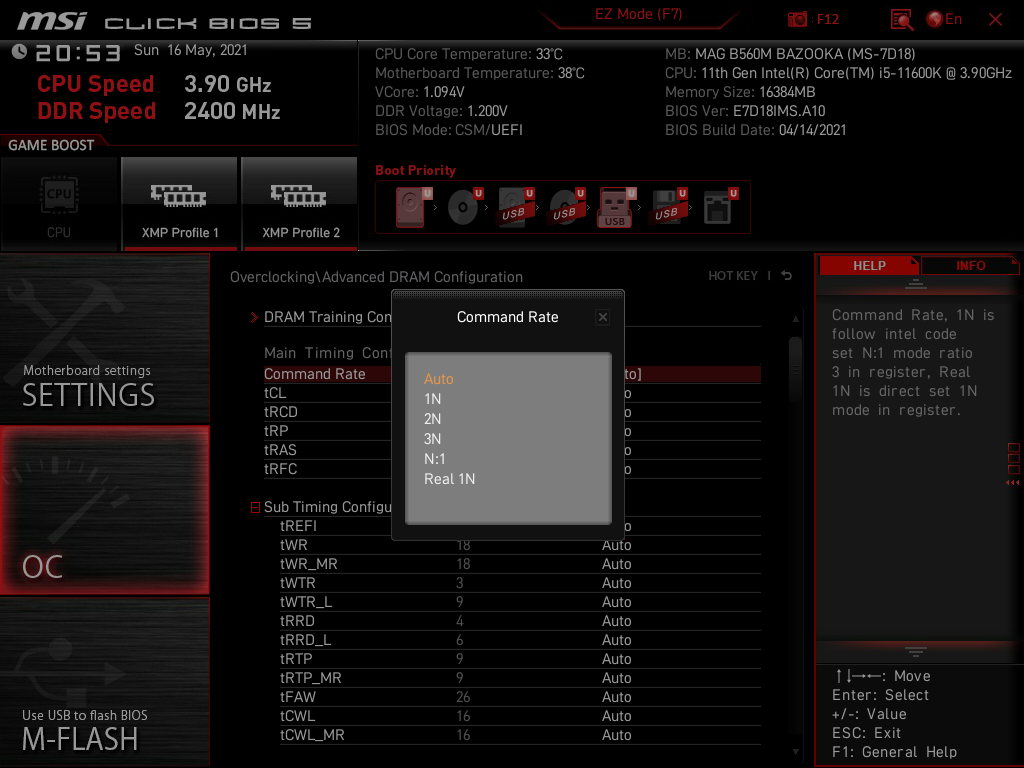The image size is (1024, 768).
Task: Click the system clock time display
Action: pyautogui.click(x=78, y=53)
